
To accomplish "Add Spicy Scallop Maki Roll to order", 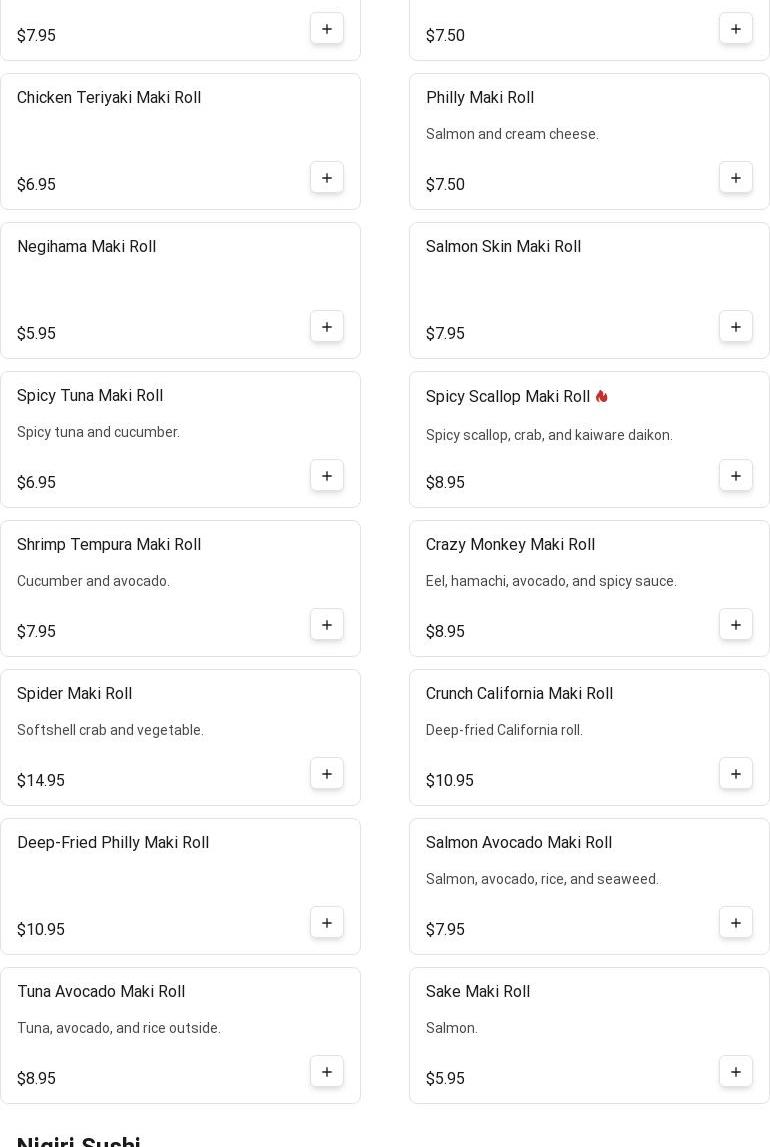I will [x=736, y=476].
